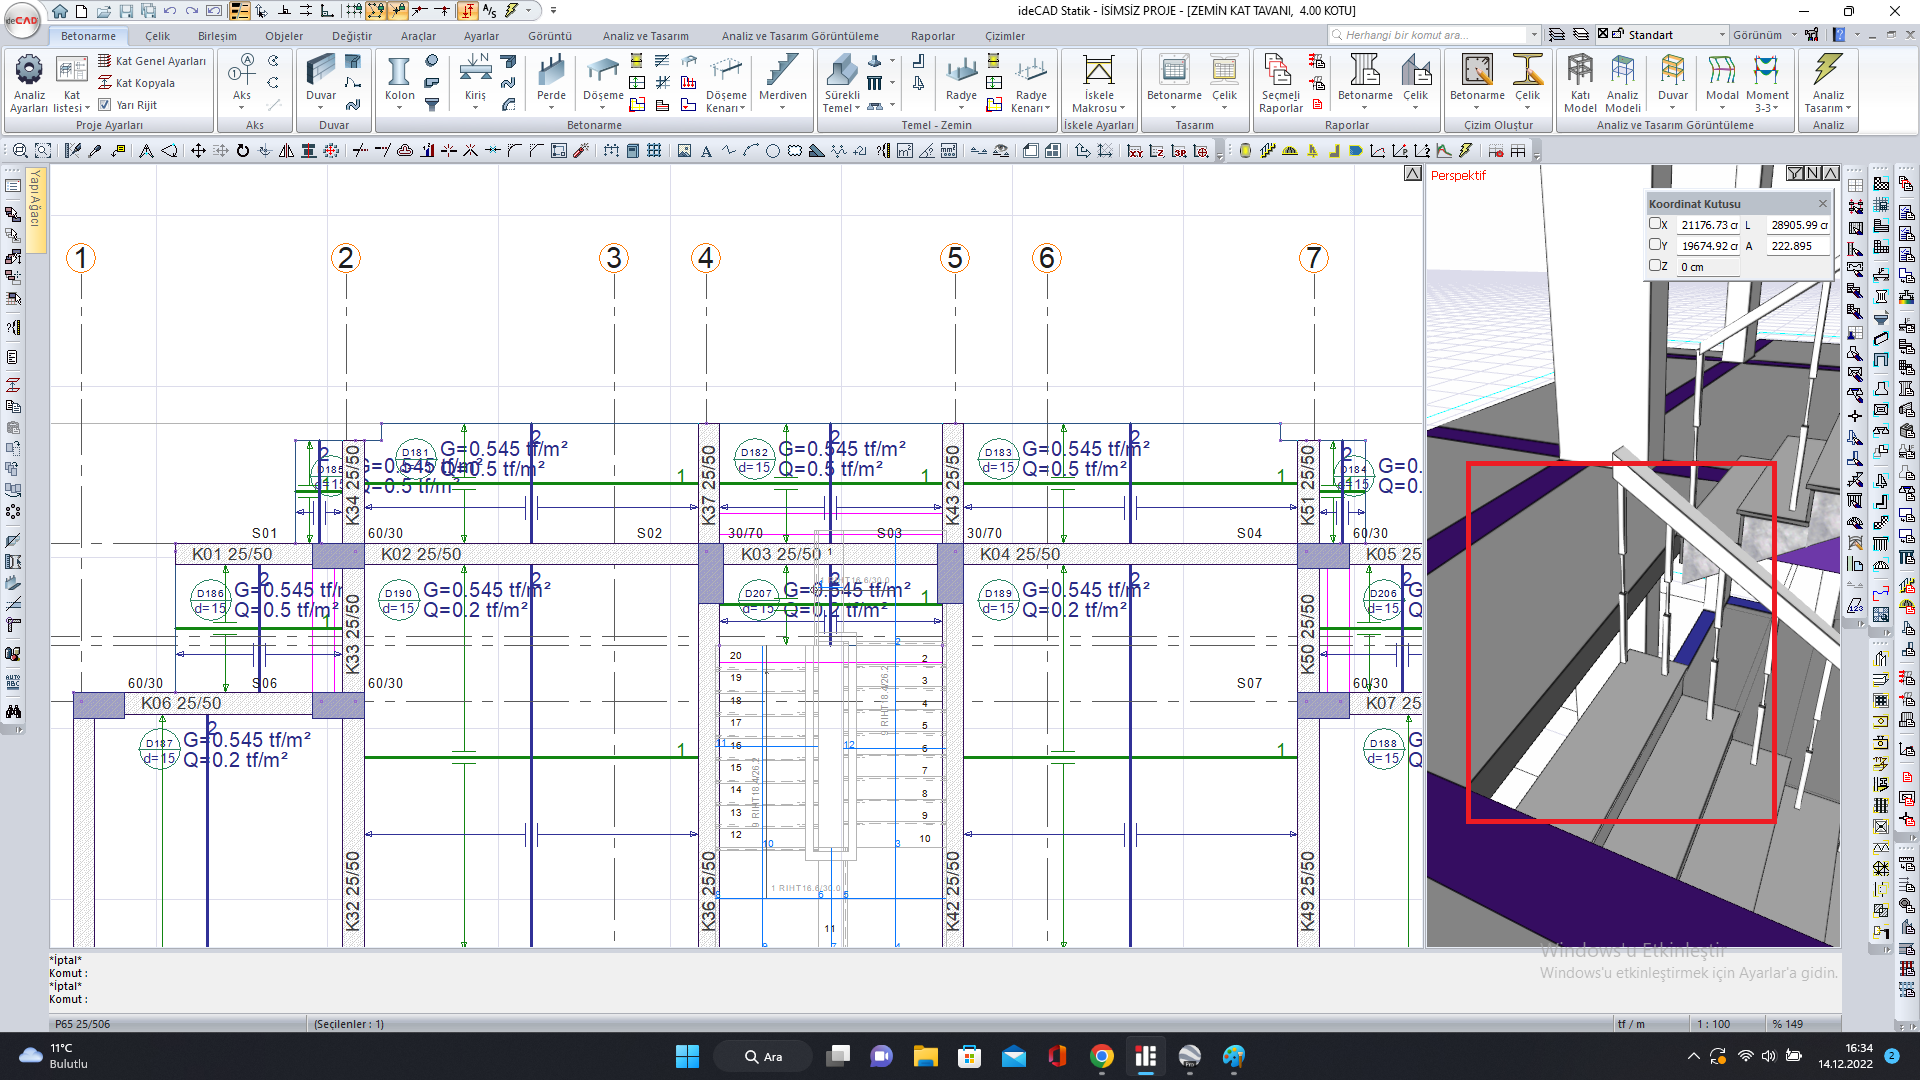Select the circle drawing tool
This screenshot has width=1920, height=1080.
coord(773,151)
